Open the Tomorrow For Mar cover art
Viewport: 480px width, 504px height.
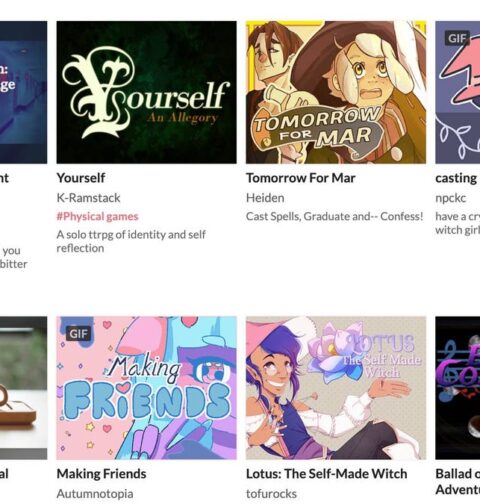[336, 92]
